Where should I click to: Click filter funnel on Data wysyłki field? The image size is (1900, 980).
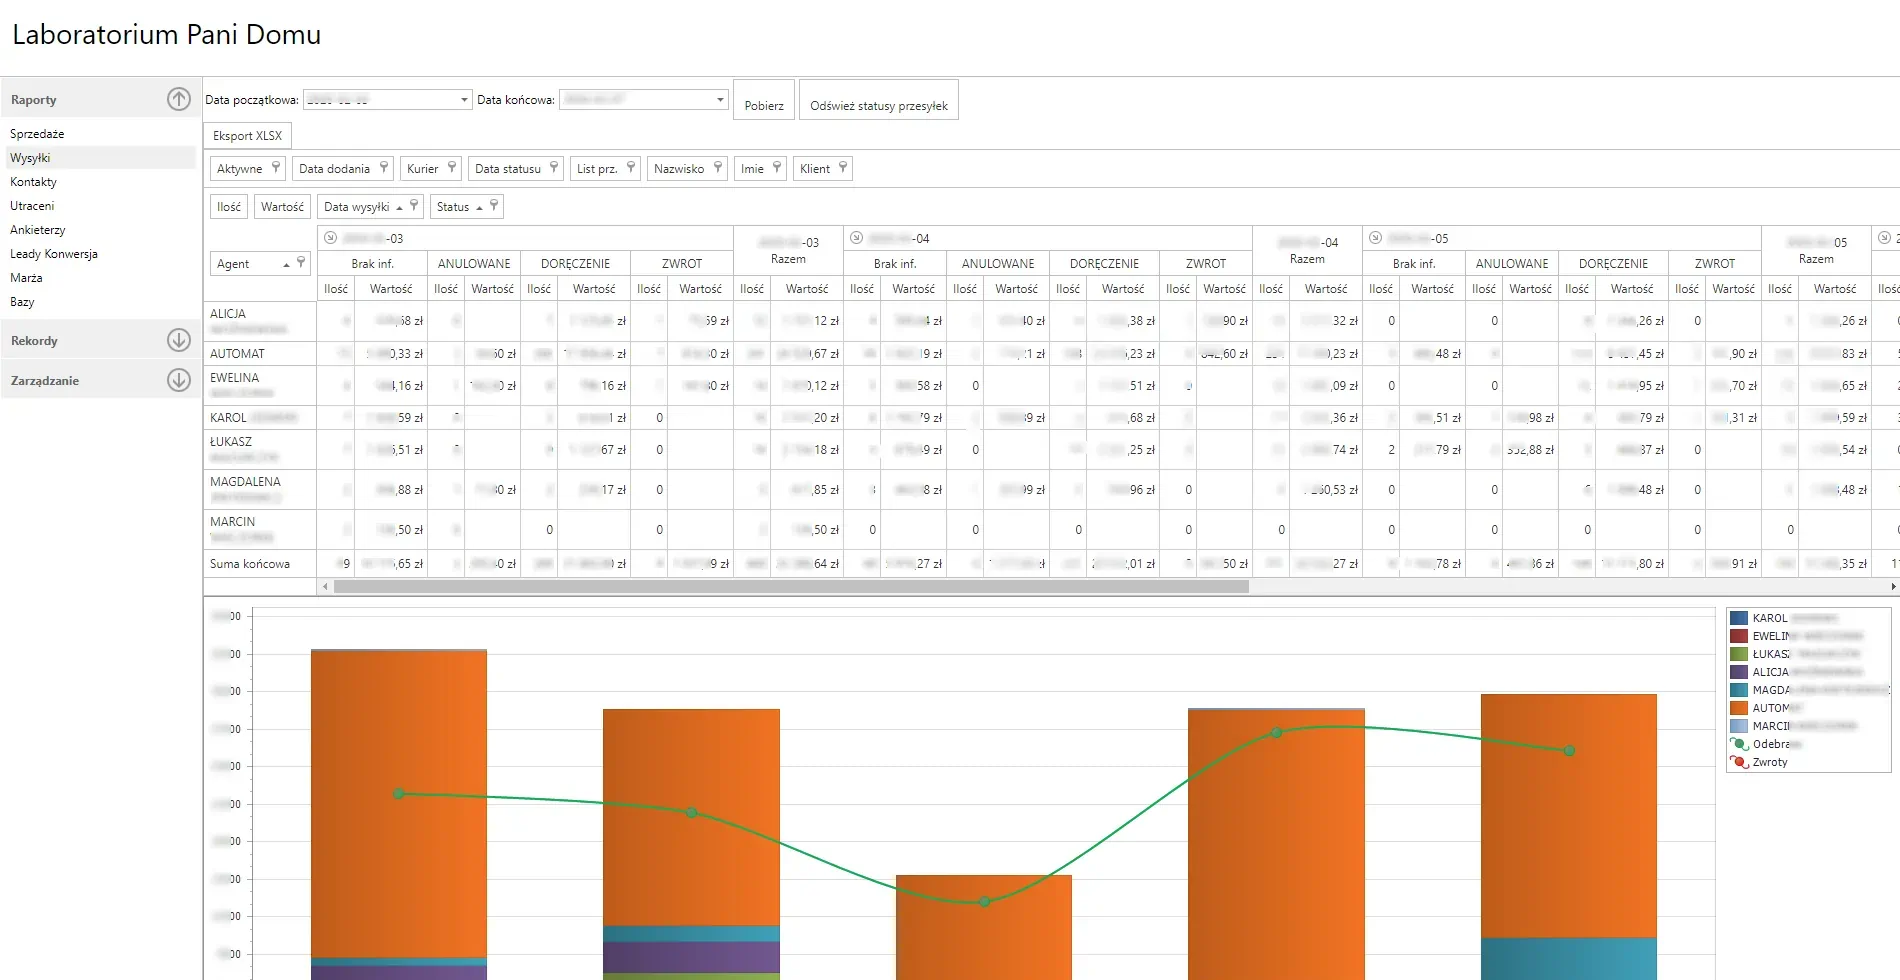click(x=414, y=206)
